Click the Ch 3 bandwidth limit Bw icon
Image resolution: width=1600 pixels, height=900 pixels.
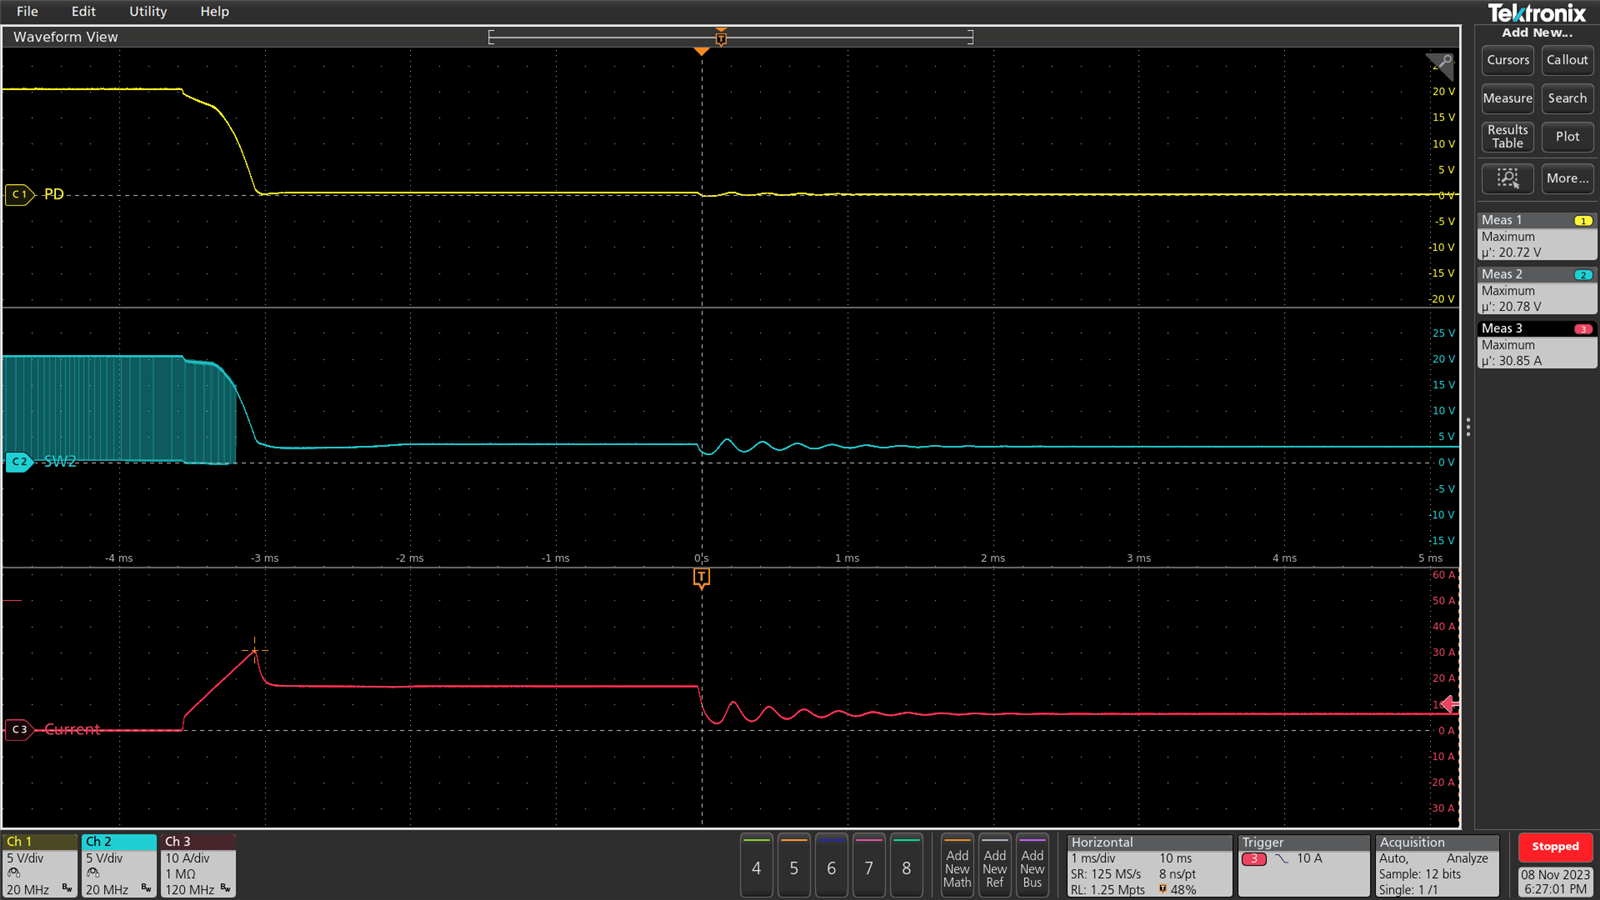[225, 888]
